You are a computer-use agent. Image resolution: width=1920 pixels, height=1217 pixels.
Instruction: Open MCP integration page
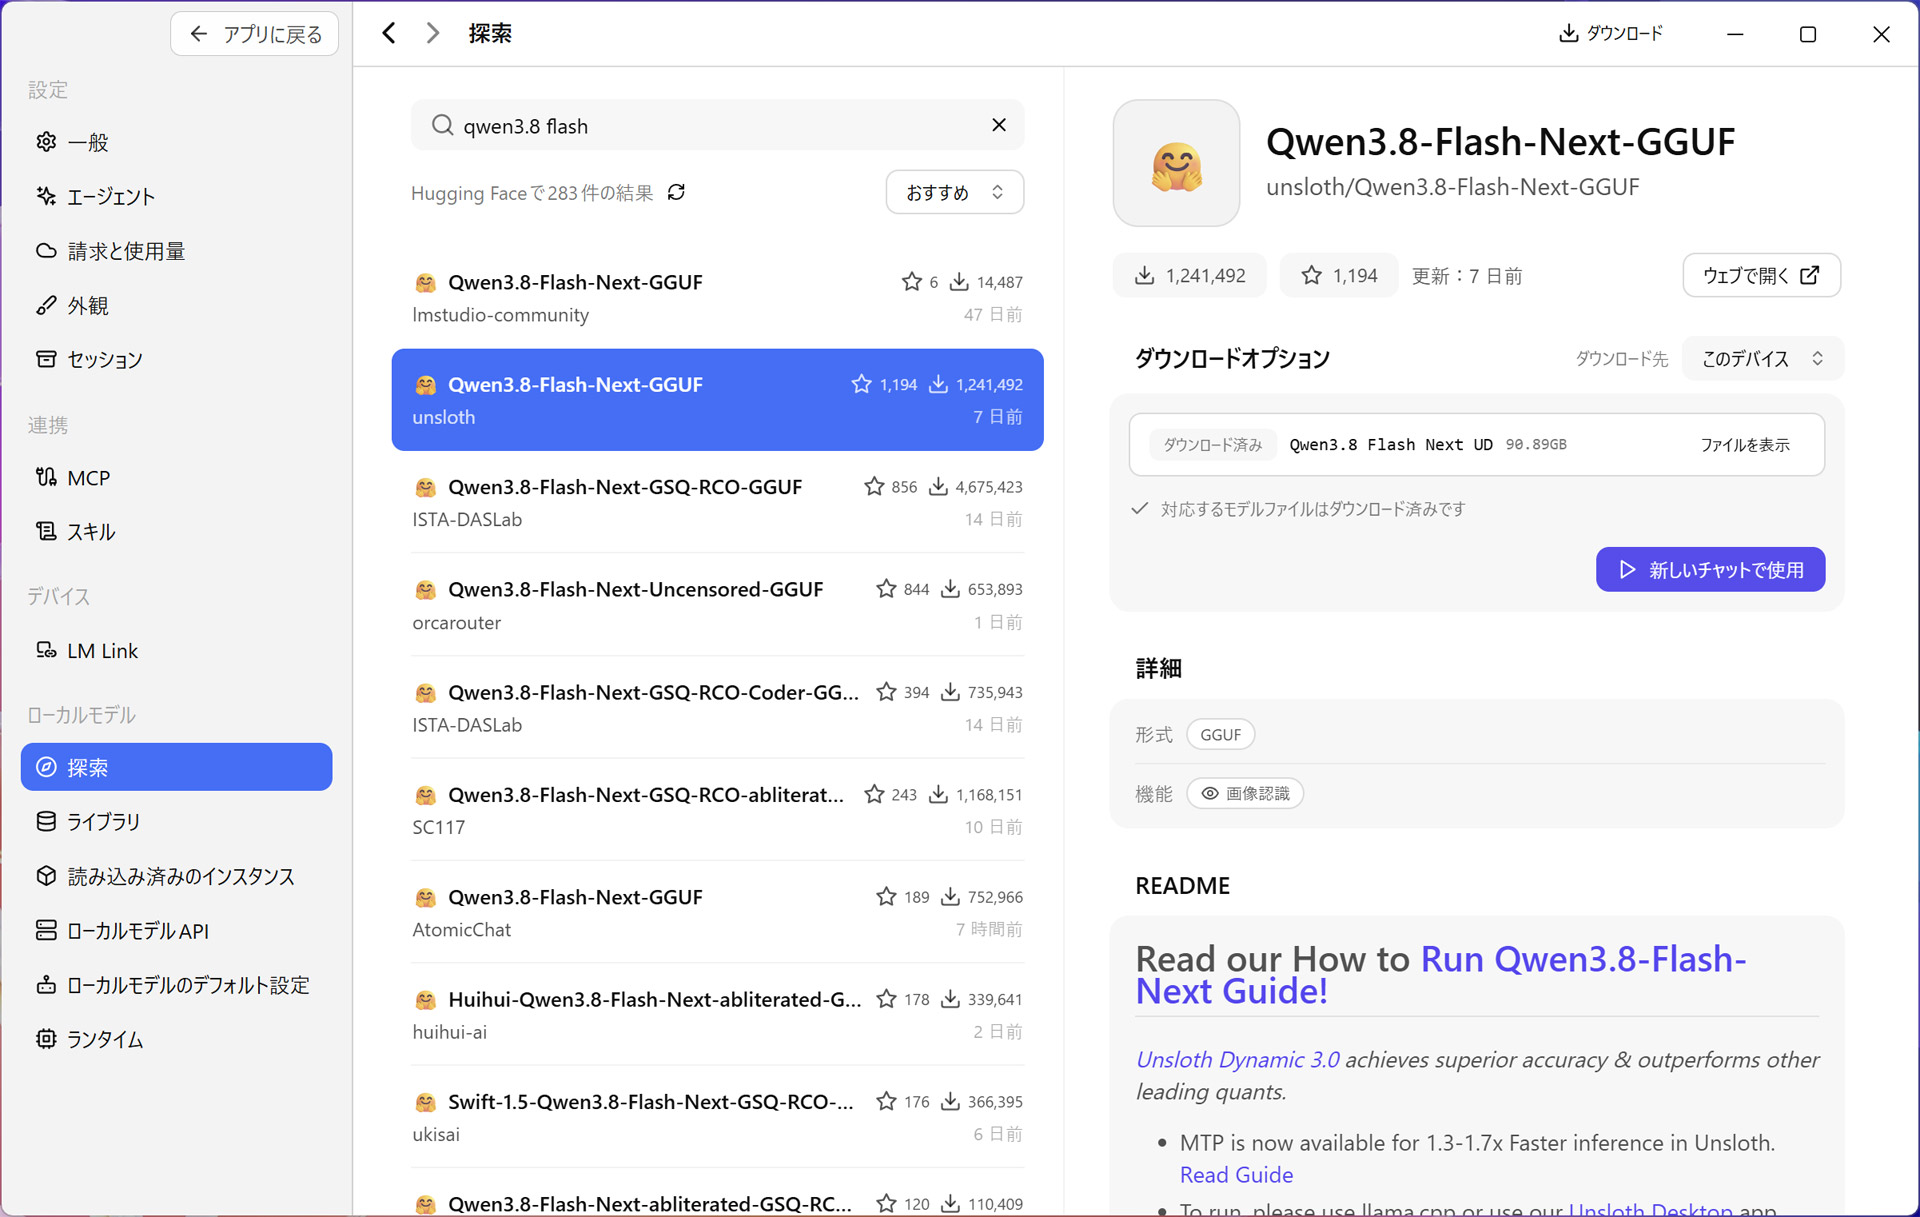[176, 477]
